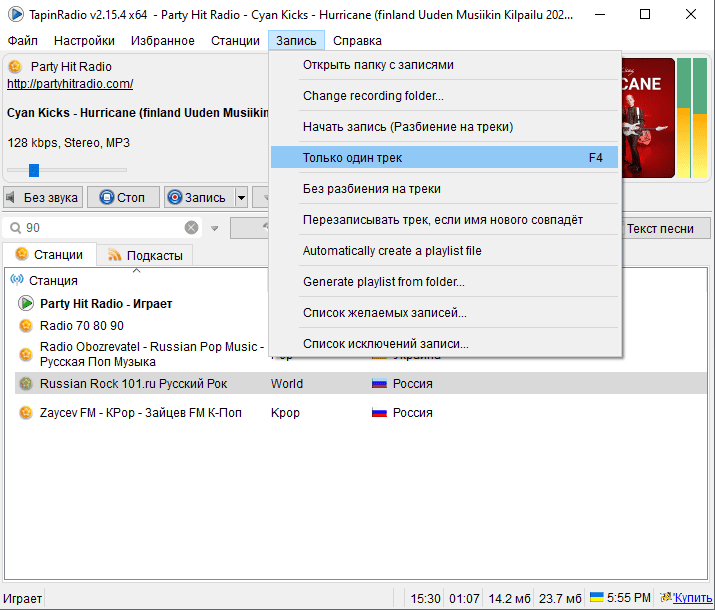Select the Radio 70 80 90 station row
Screen dimensions: 715x610
(x=141, y=326)
